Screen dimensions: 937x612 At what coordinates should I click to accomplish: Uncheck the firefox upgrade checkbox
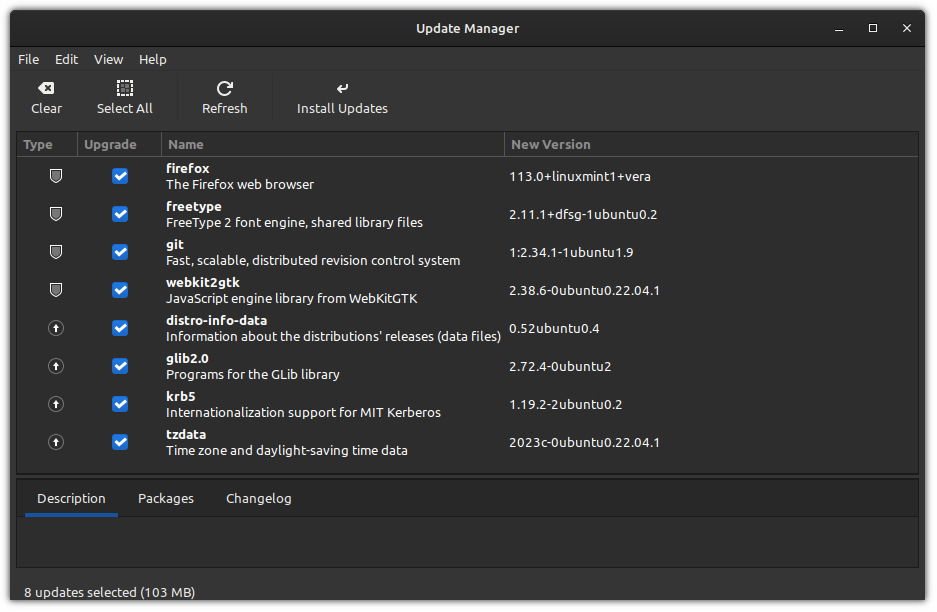tap(120, 176)
